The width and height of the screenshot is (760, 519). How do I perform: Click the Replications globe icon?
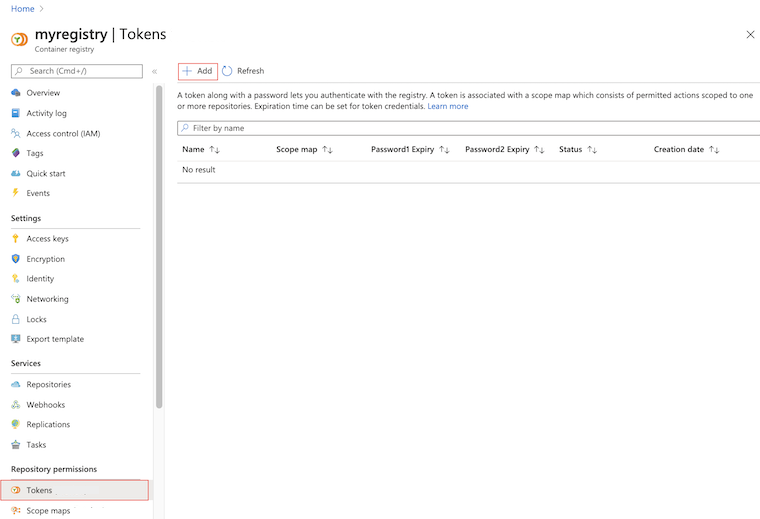(x=16, y=425)
